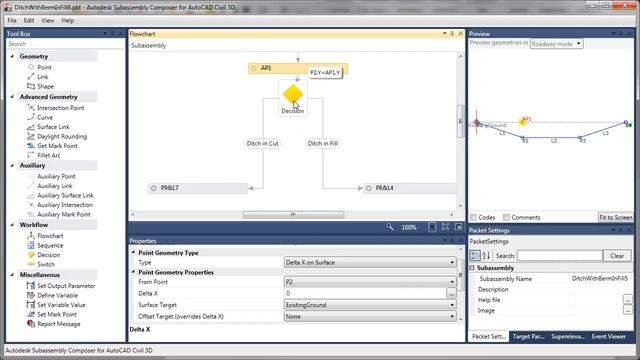Viewport: 640px width, 360px height.
Task: Browse for the Image file
Action: coord(628,310)
